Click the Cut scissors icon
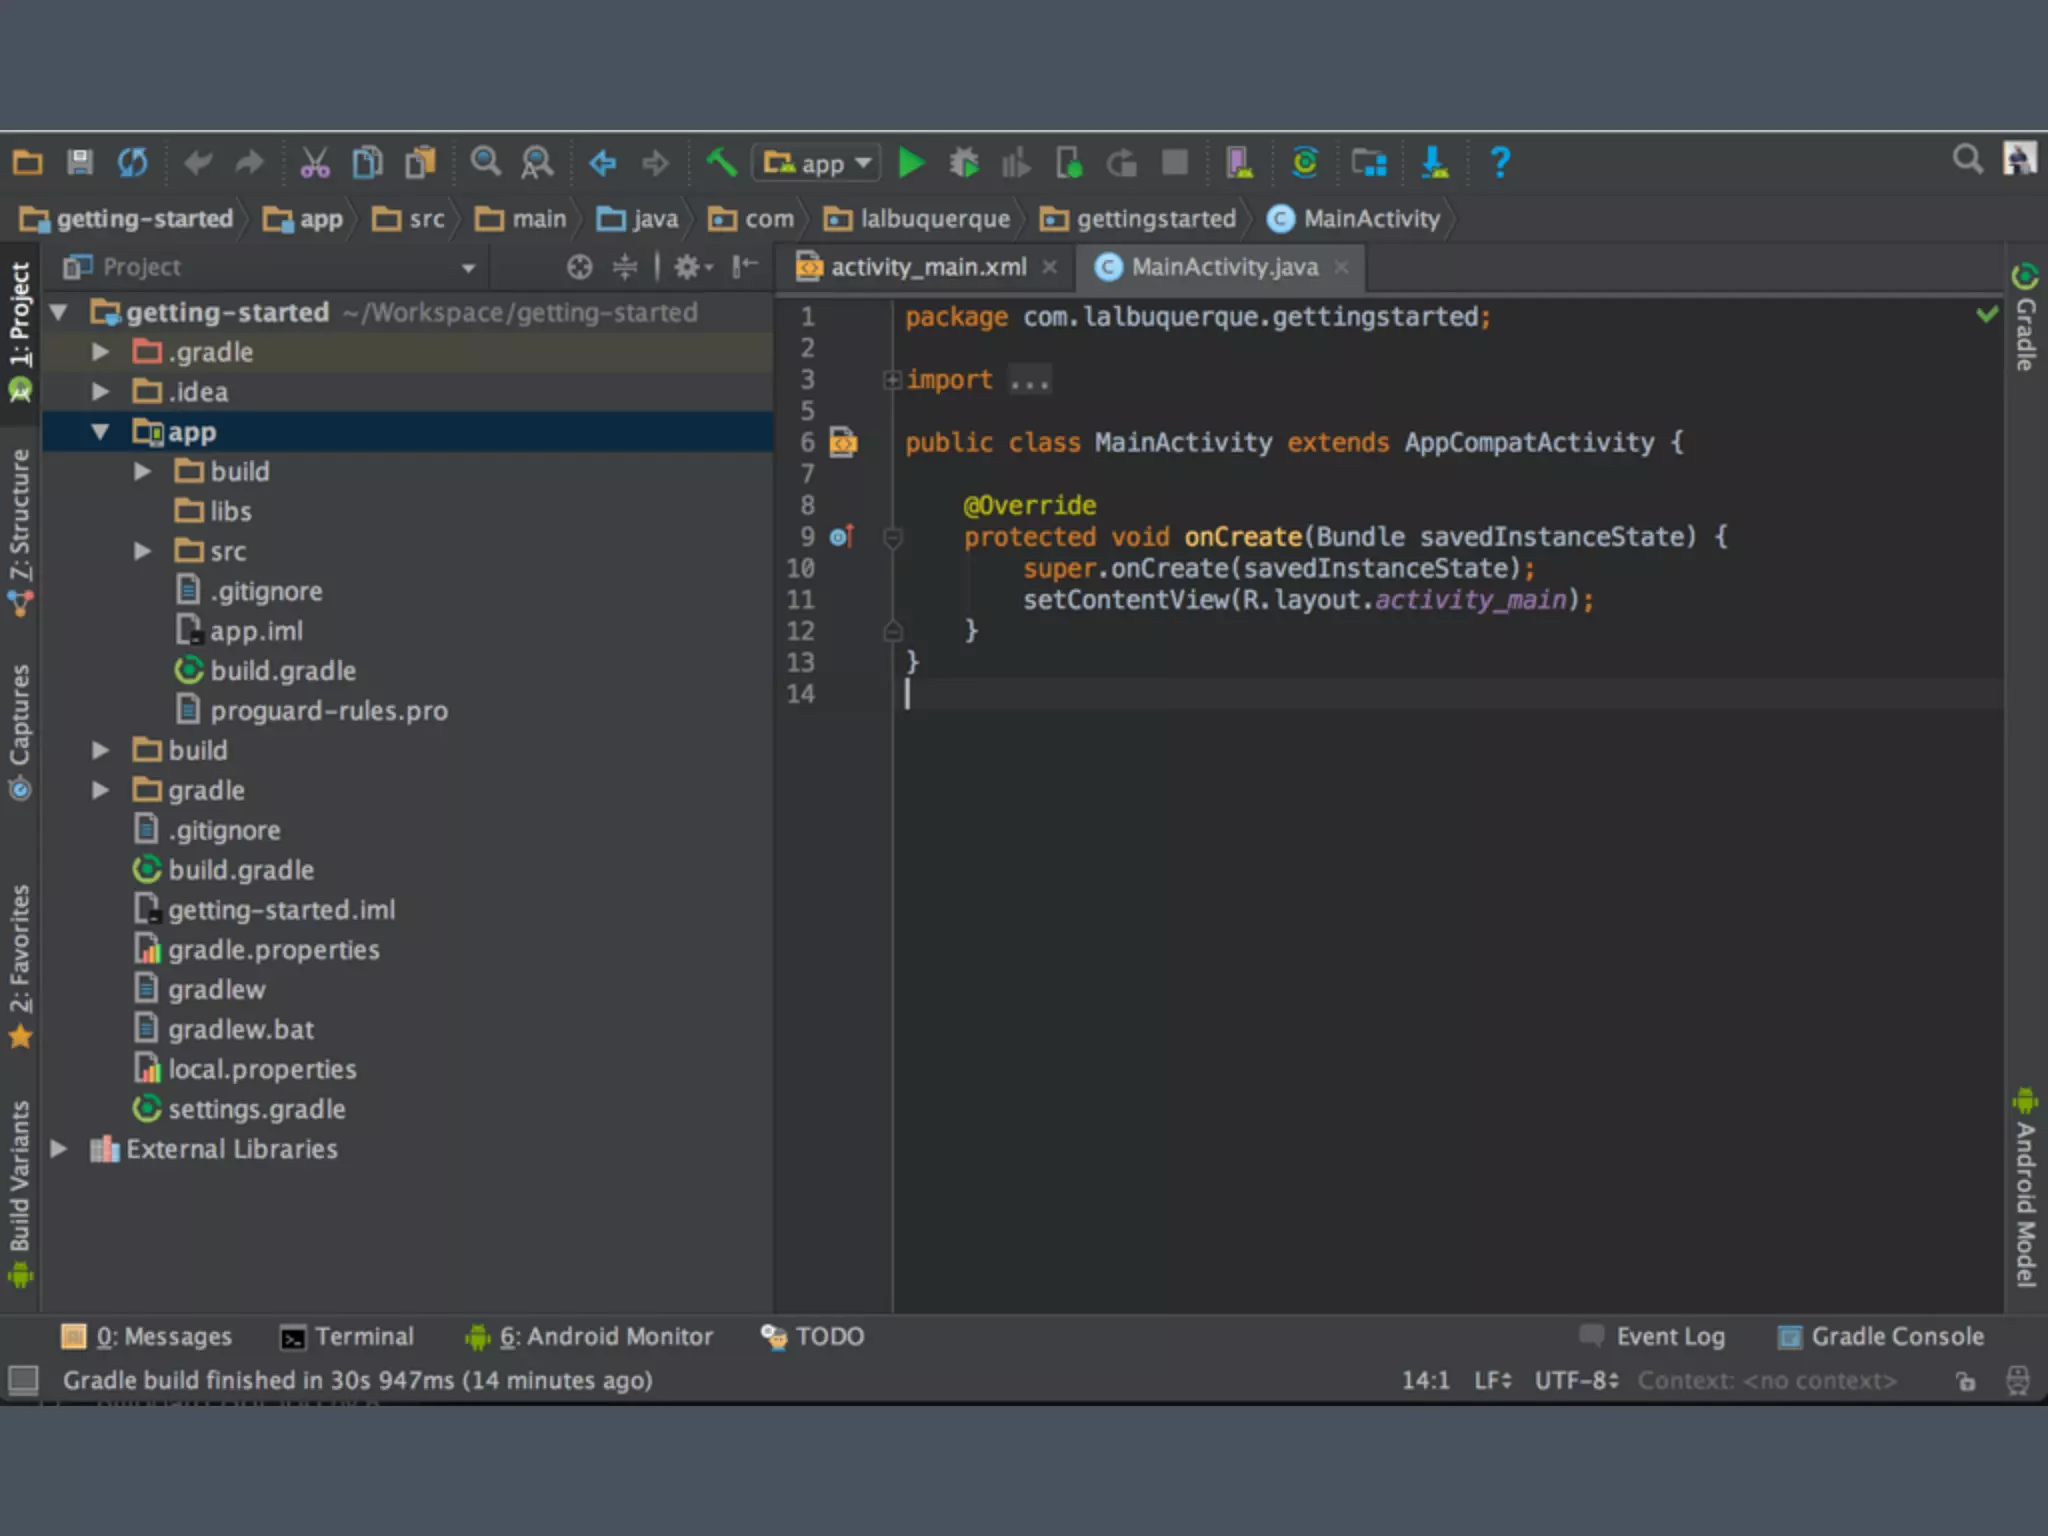 pyautogui.click(x=315, y=162)
